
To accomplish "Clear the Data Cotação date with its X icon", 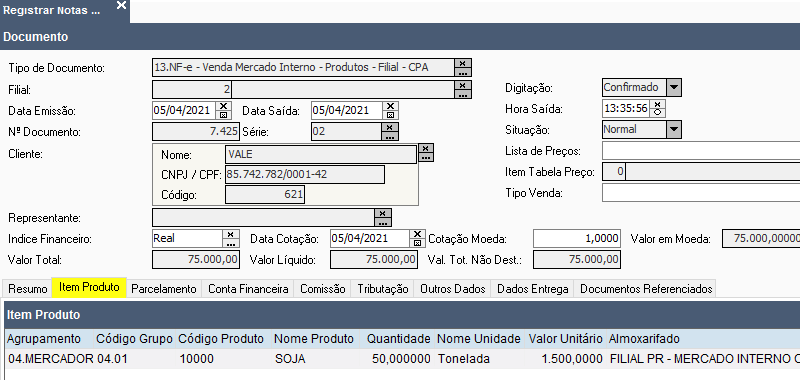I will pos(417,234).
